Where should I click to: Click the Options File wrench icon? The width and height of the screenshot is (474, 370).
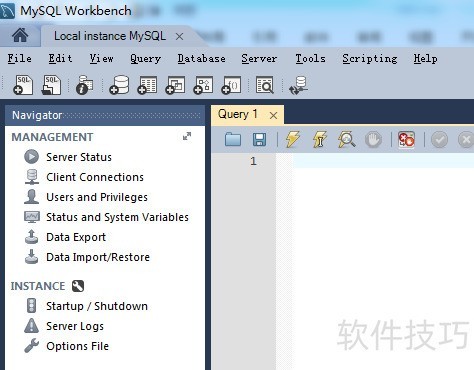(x=32, y=346)
